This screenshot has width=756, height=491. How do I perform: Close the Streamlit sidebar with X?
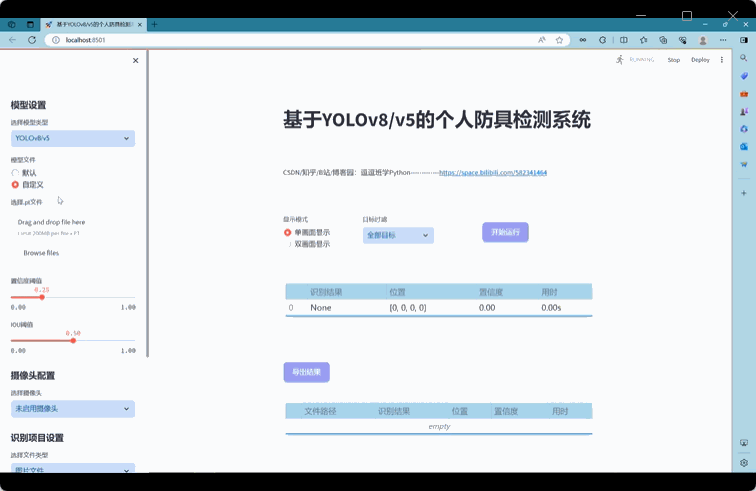click(x=135, y=60)
